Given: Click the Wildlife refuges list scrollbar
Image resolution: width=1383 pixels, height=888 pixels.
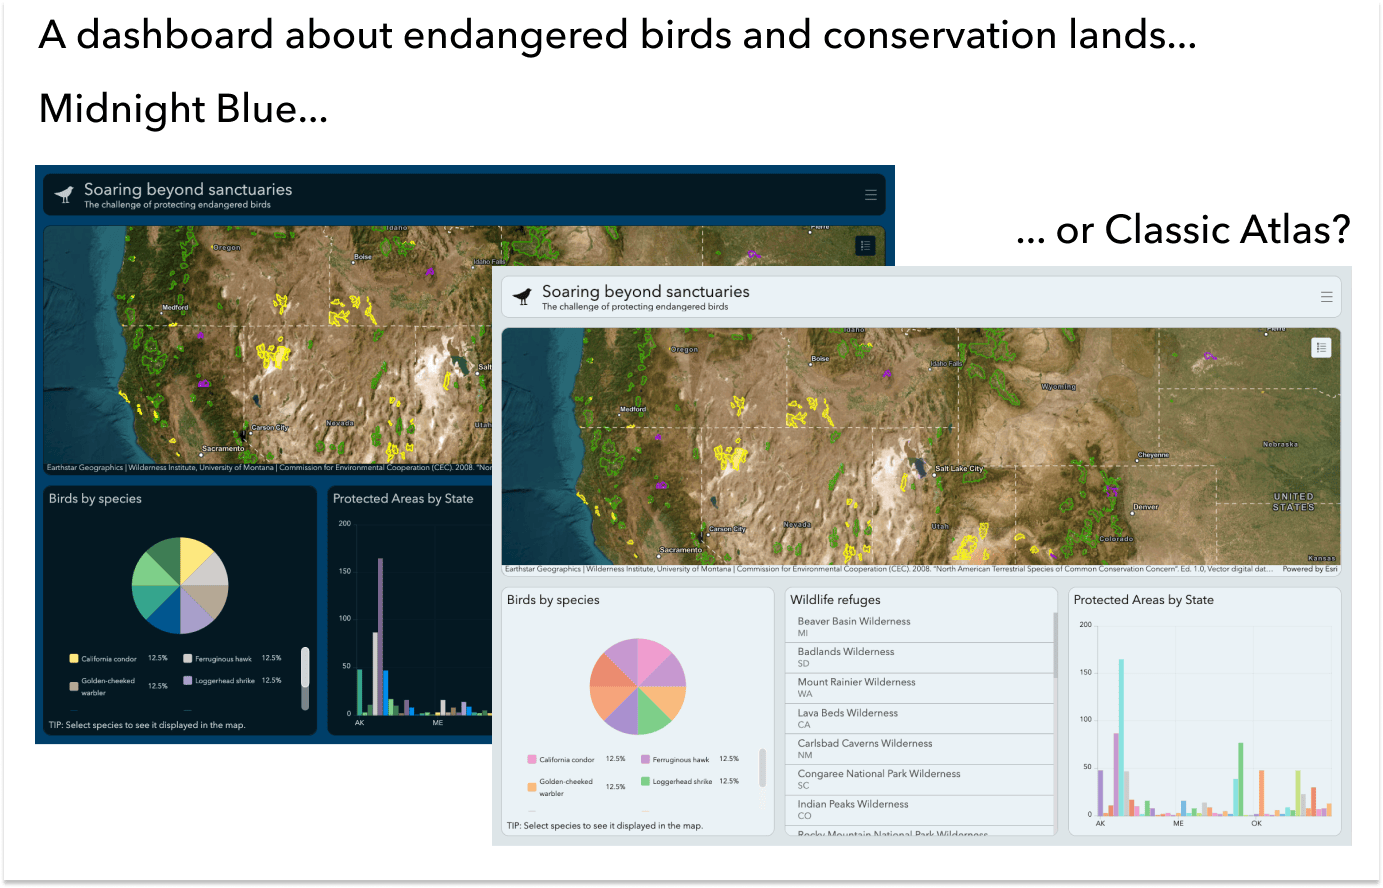Looking at the screenshot, I should click(x=1055, y=643).
